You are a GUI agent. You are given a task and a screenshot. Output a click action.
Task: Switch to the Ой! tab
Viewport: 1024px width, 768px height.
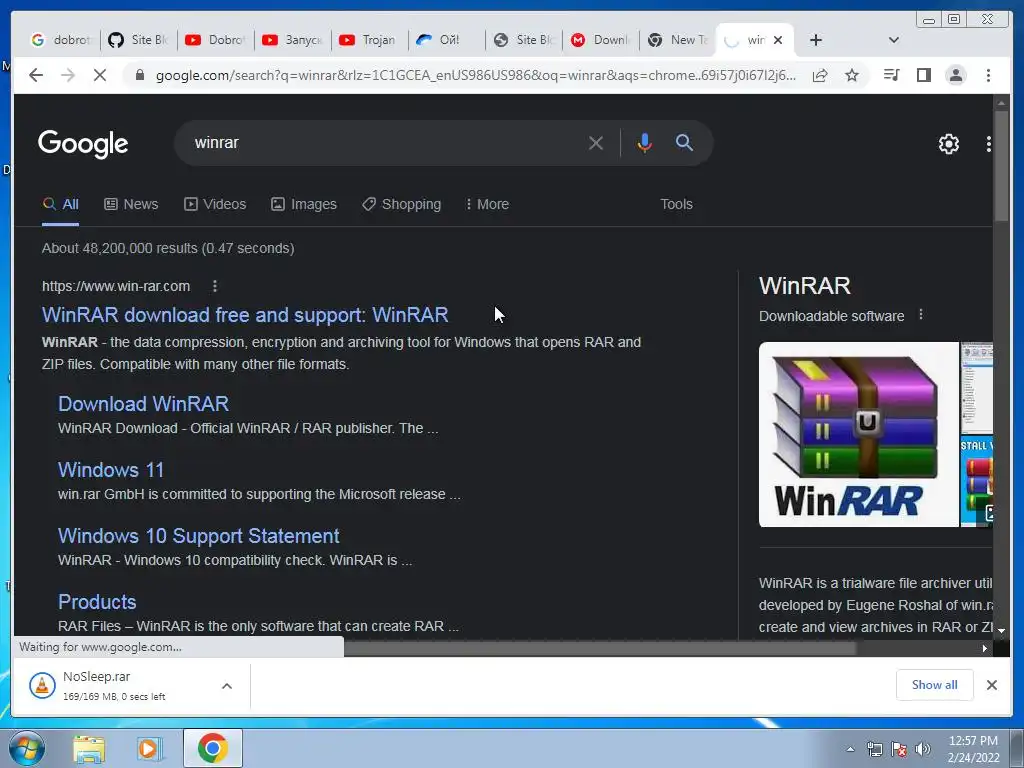point(445,40)
